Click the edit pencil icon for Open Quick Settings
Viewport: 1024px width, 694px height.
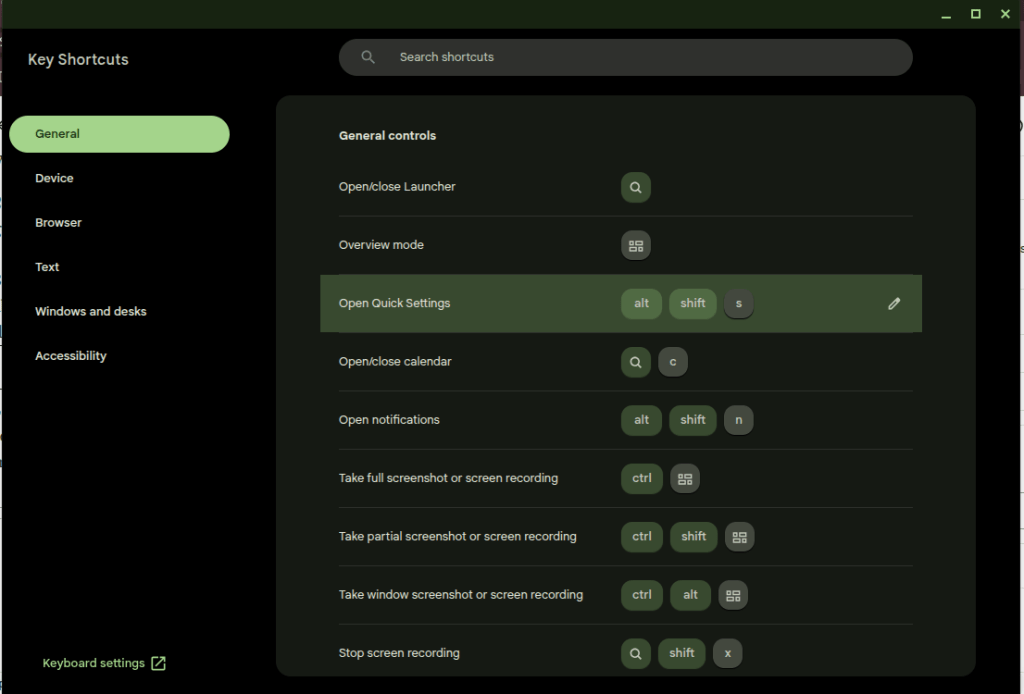point(894,304)
